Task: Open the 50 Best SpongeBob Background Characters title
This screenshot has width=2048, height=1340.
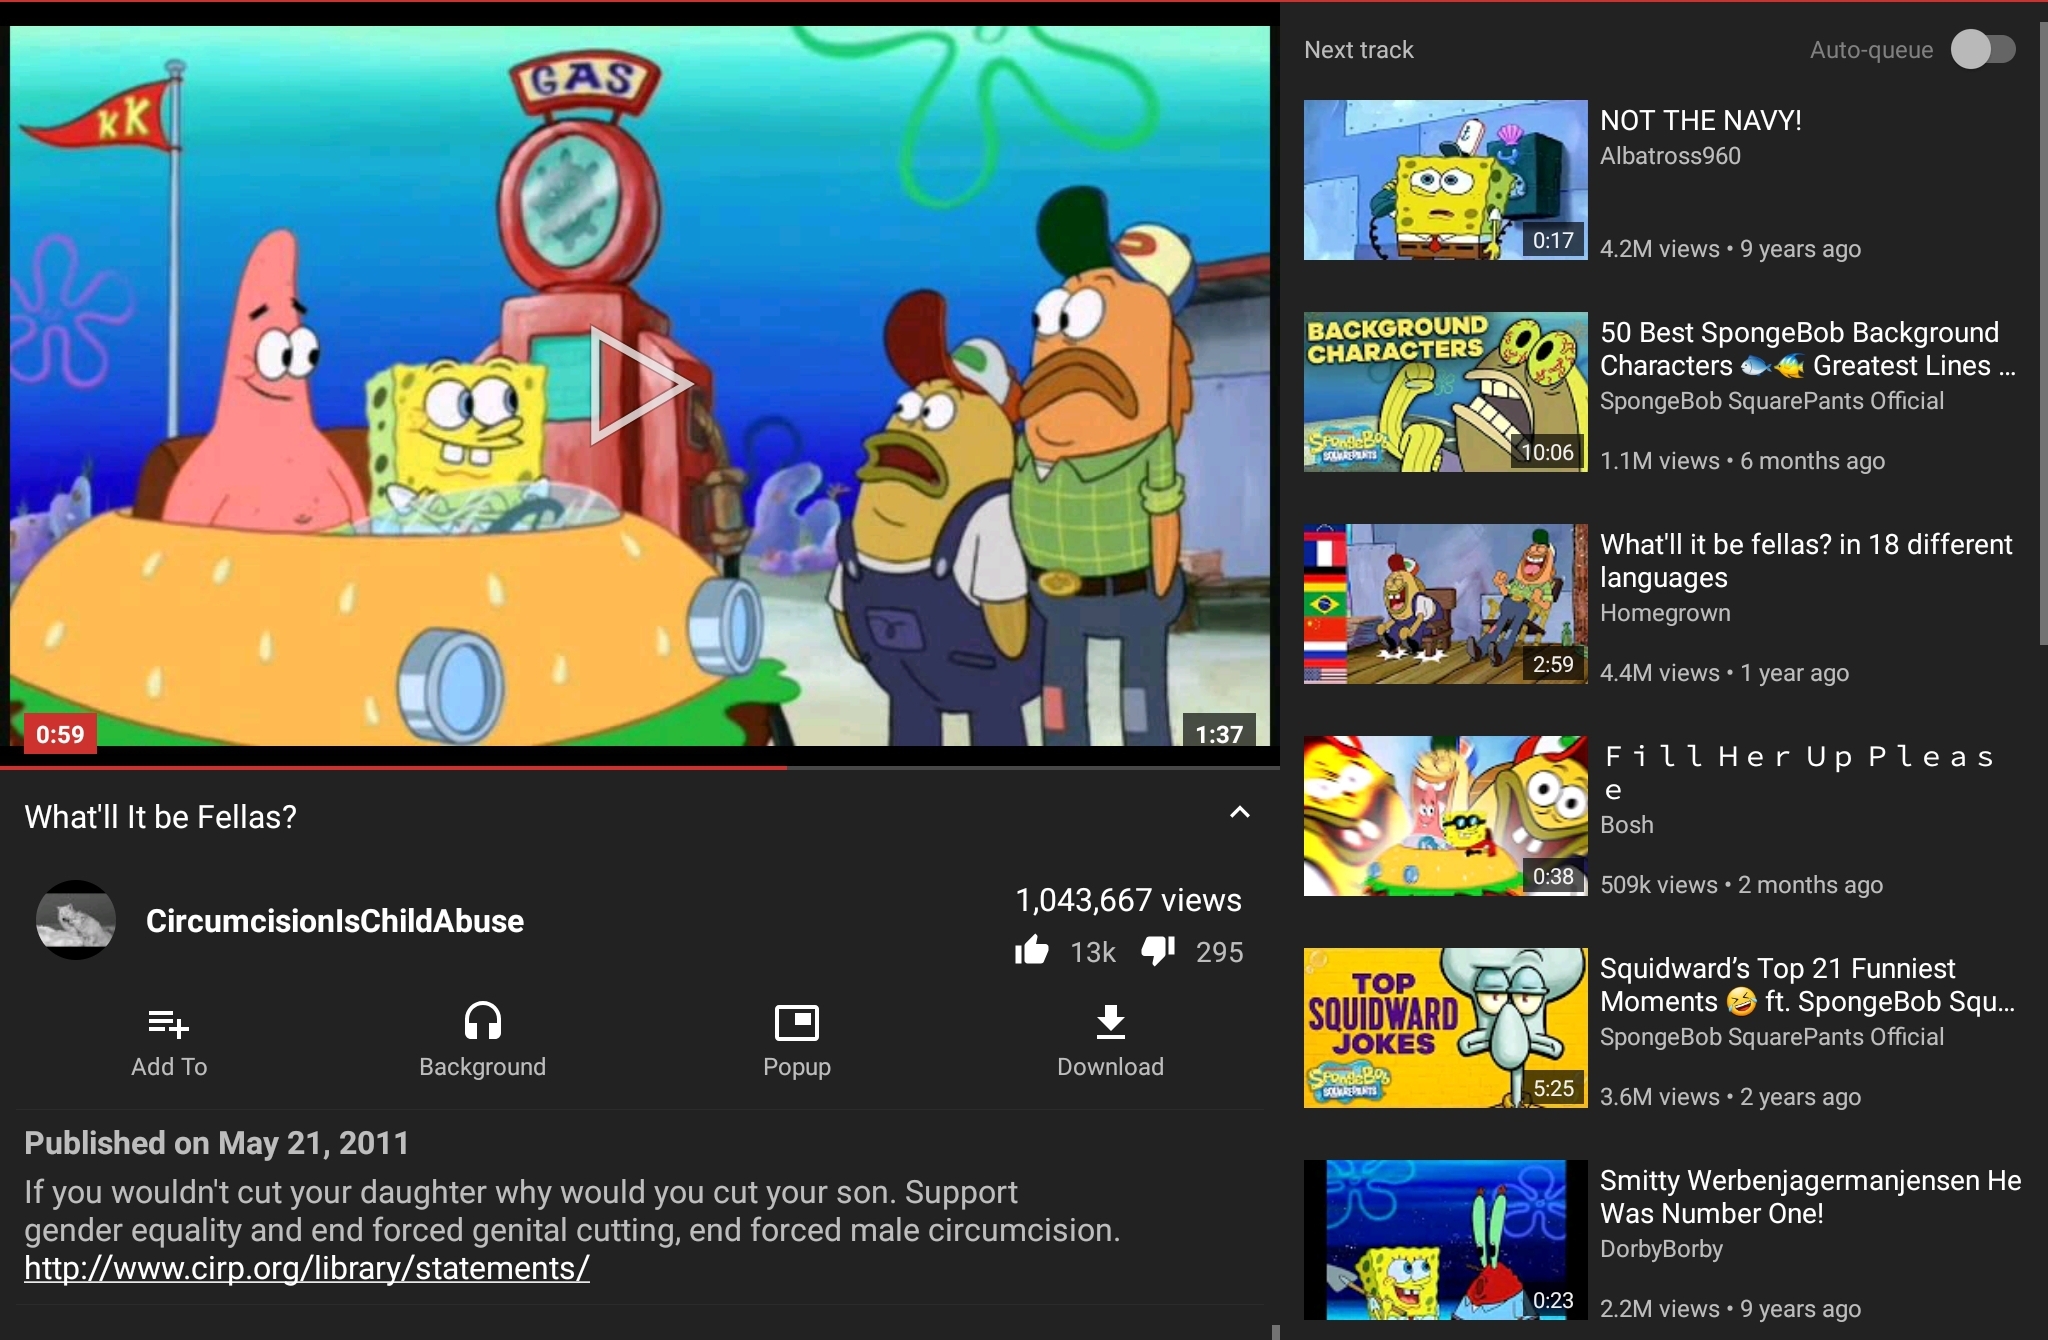Action: (1808, 349)
